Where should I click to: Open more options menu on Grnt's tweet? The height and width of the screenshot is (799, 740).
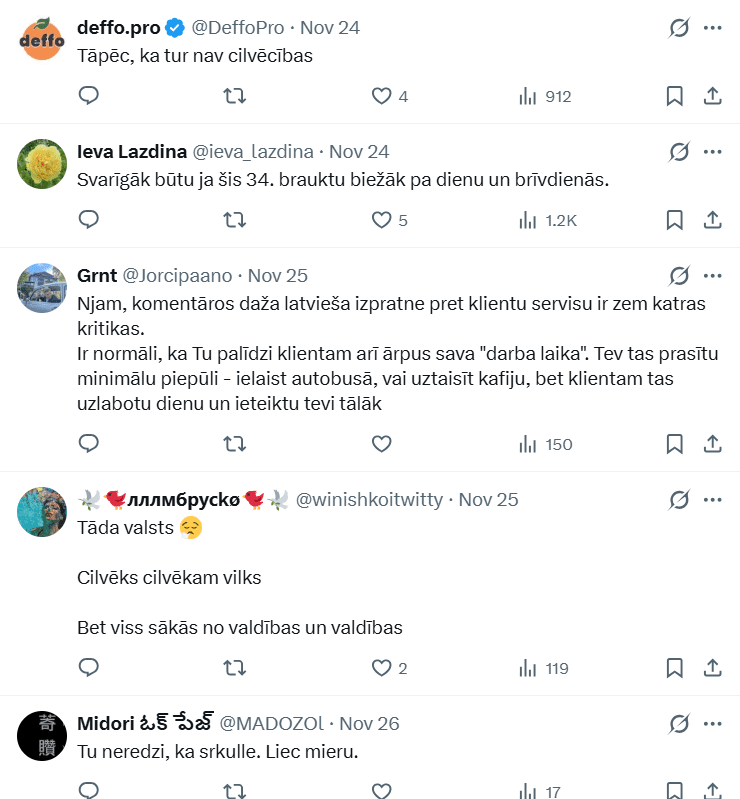tap(713, 276)
